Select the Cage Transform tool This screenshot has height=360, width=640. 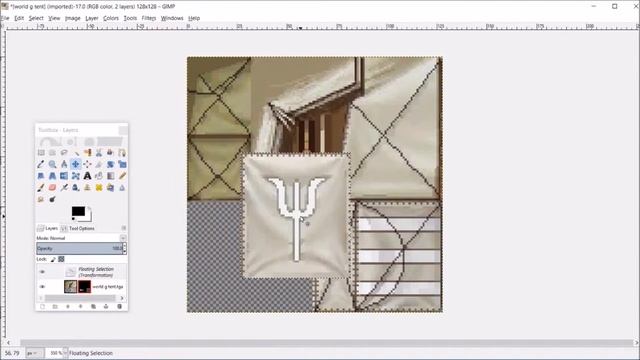pos(76,176)
